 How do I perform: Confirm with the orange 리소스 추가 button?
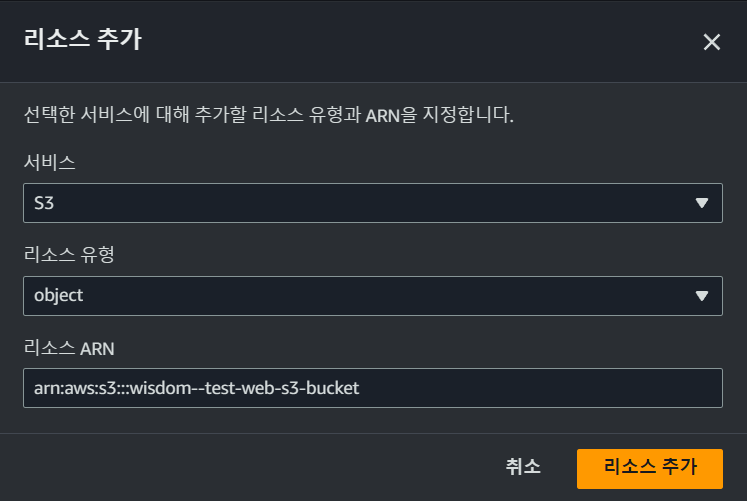(650, 469)
